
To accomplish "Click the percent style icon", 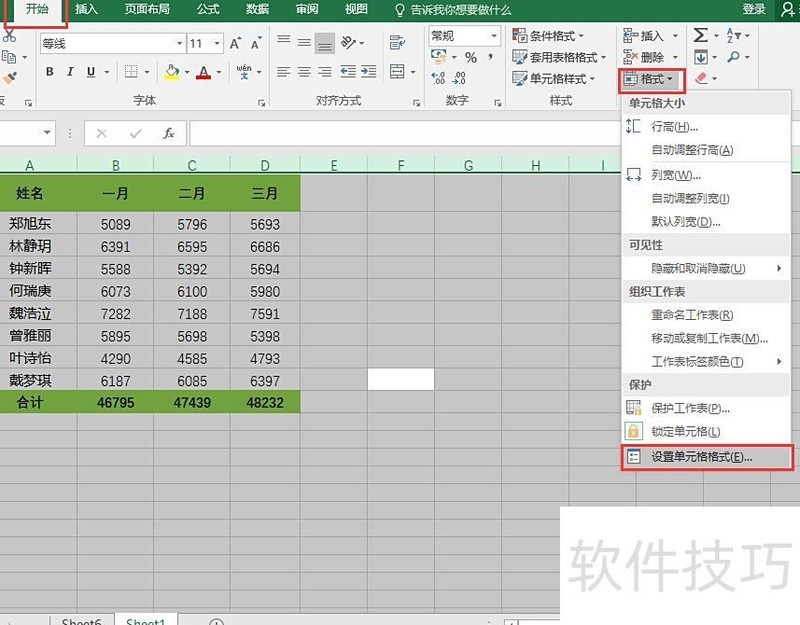I will click(470, 58).
